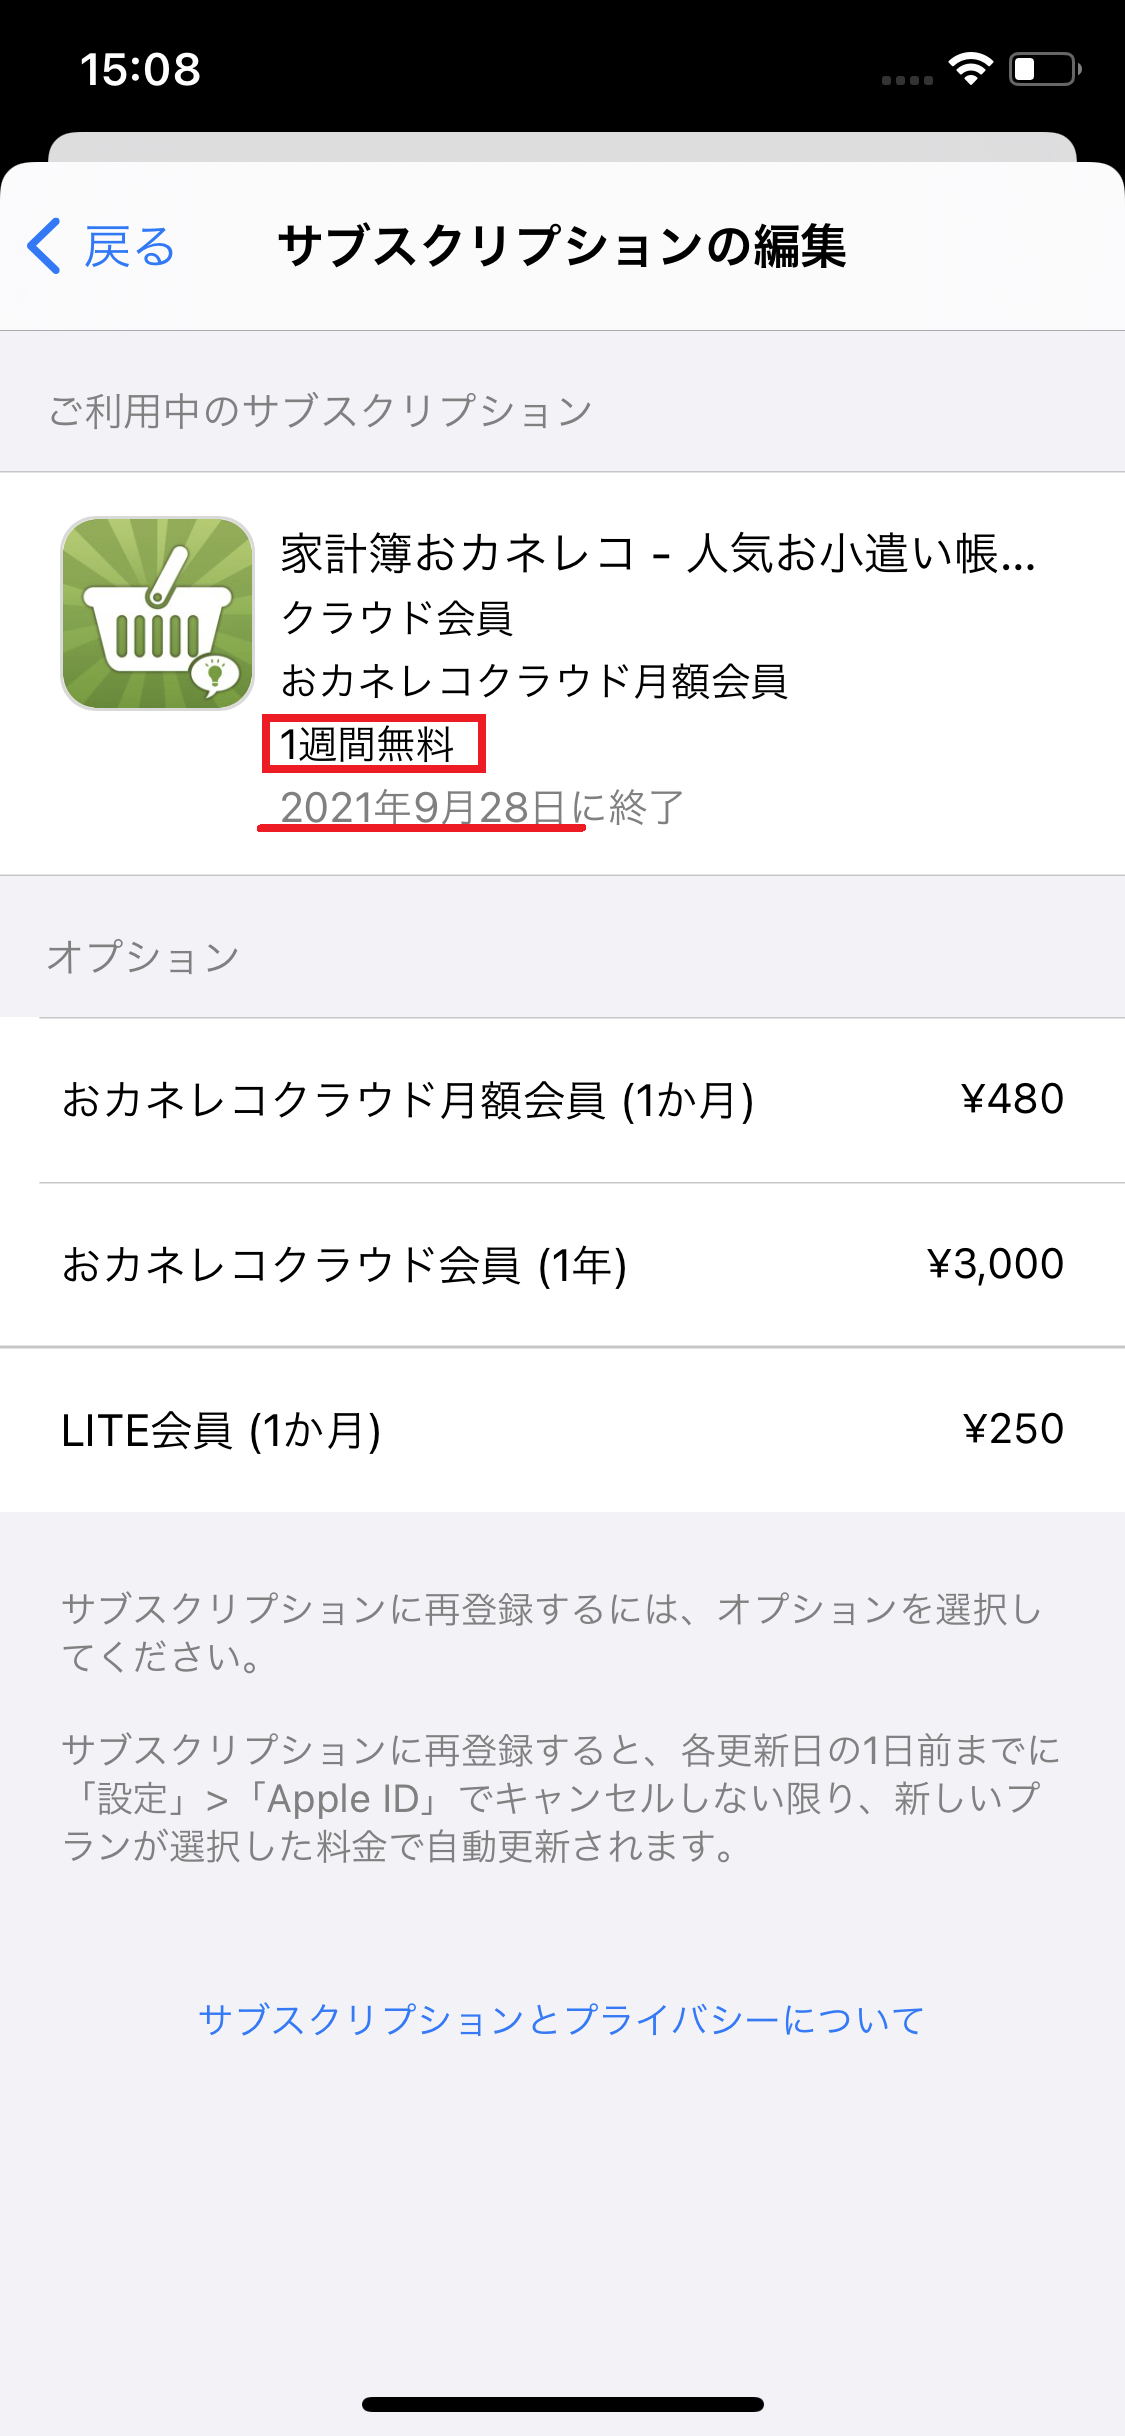This screenshot has height=2436, width=1125.
Task: Tap the ¥3,000 yearly price
Action: point(995,1264)
